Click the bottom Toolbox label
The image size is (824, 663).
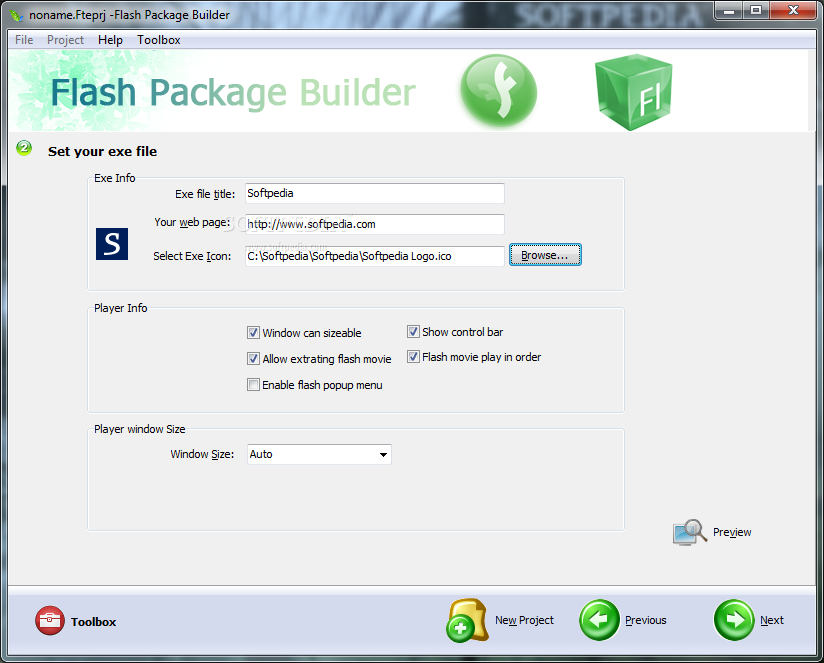(94, 622)
